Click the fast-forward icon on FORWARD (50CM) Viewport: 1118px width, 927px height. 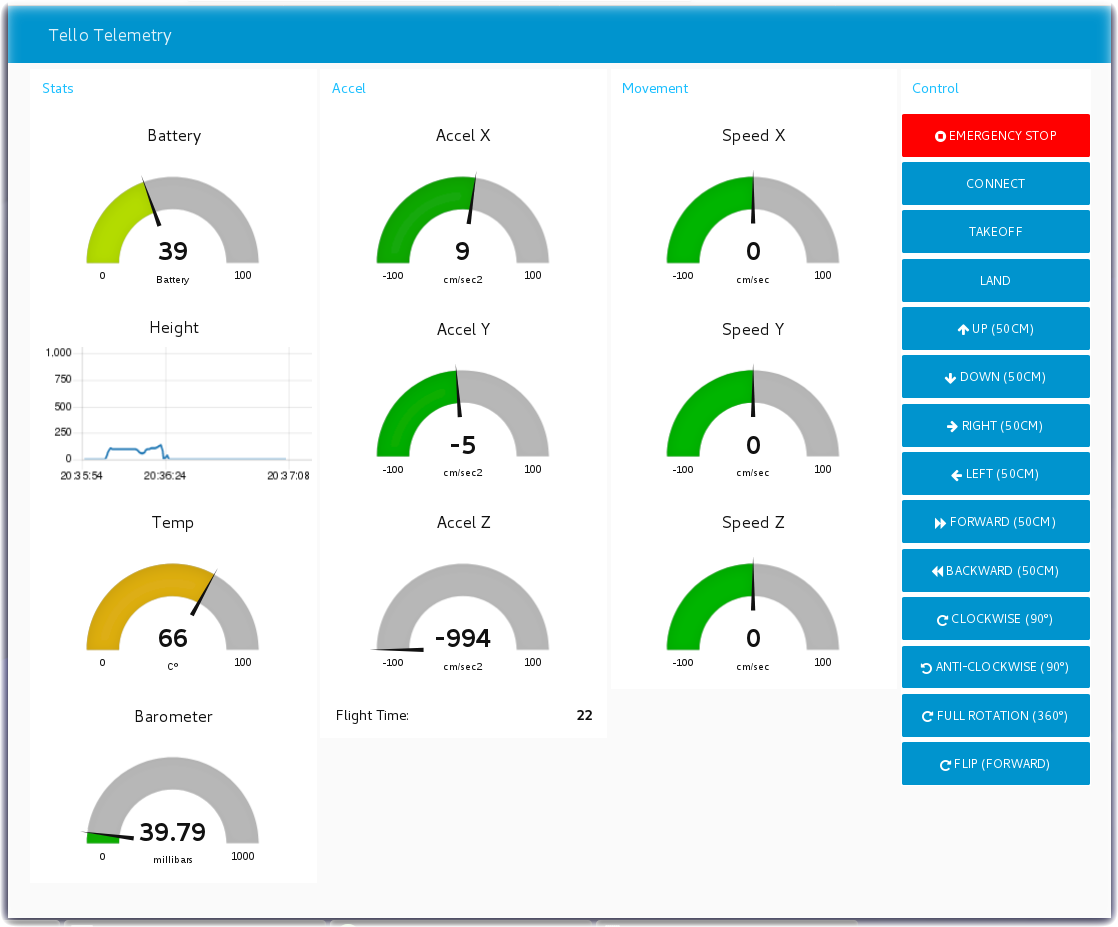940,523
